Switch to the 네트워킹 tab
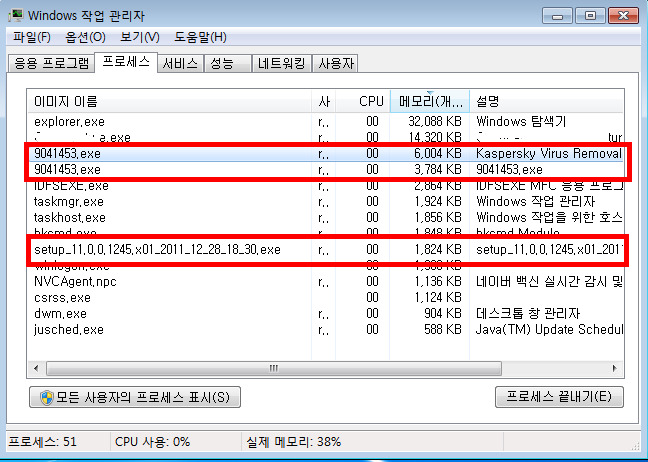The height and width of the screenshot is (462, 648). coord(282,64)
